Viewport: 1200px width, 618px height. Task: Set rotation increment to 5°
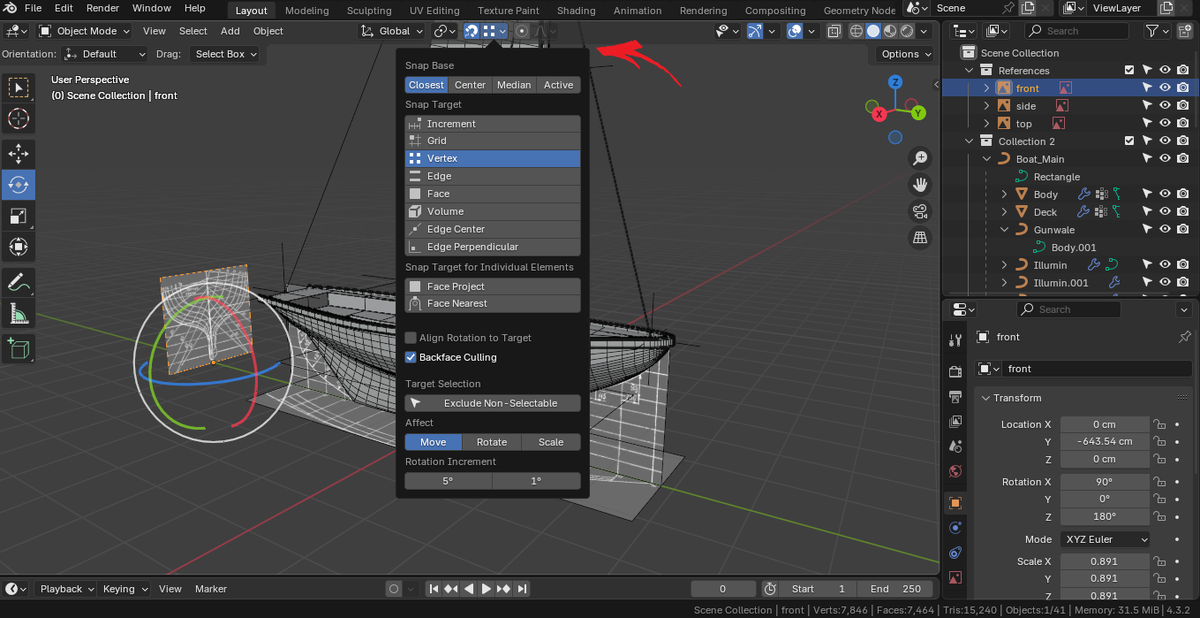click(448, 481)
